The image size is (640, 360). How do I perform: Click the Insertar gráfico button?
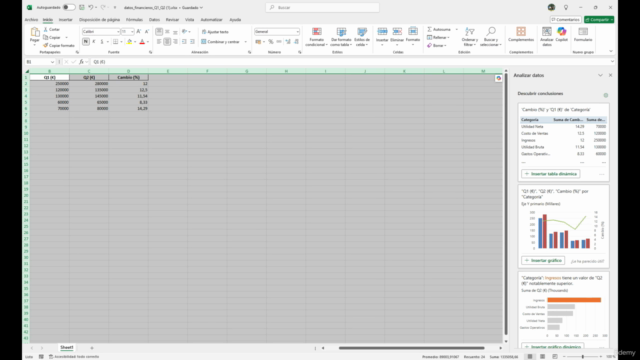pyautogui.click(x=543, y=260)
